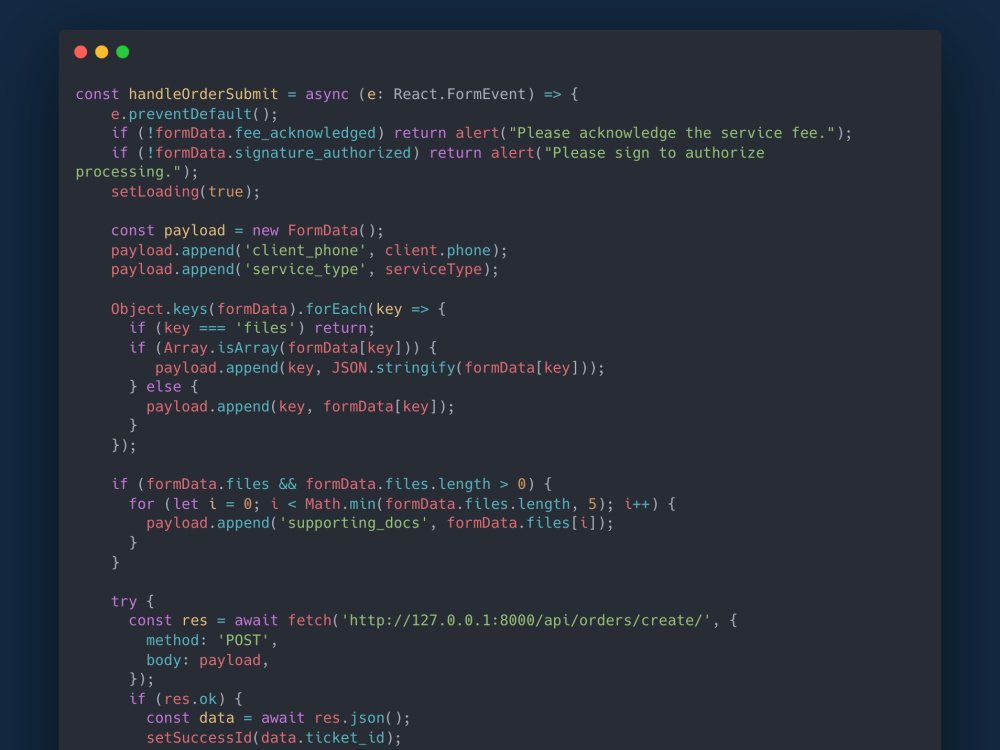Click the URL 'http://127.0.0.1:8000/api/orders/create/'

pyautogui.click(x=526, y=621)
